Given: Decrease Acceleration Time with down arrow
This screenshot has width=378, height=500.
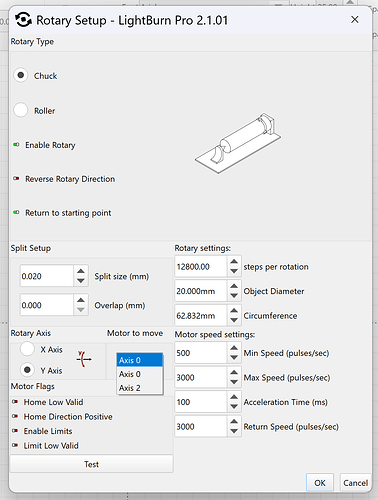Looking at the screenshot, I should [234, 407].
